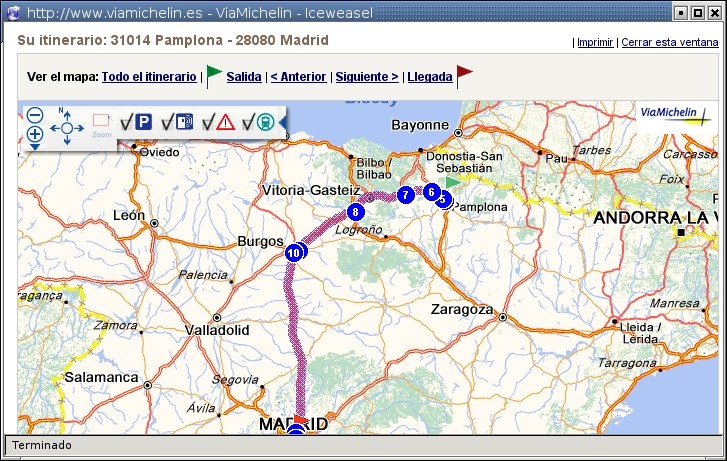Toggle the parking layer checkbox
Image resolution: width=727 pixels, height=461 pixels.
point(127,122)
